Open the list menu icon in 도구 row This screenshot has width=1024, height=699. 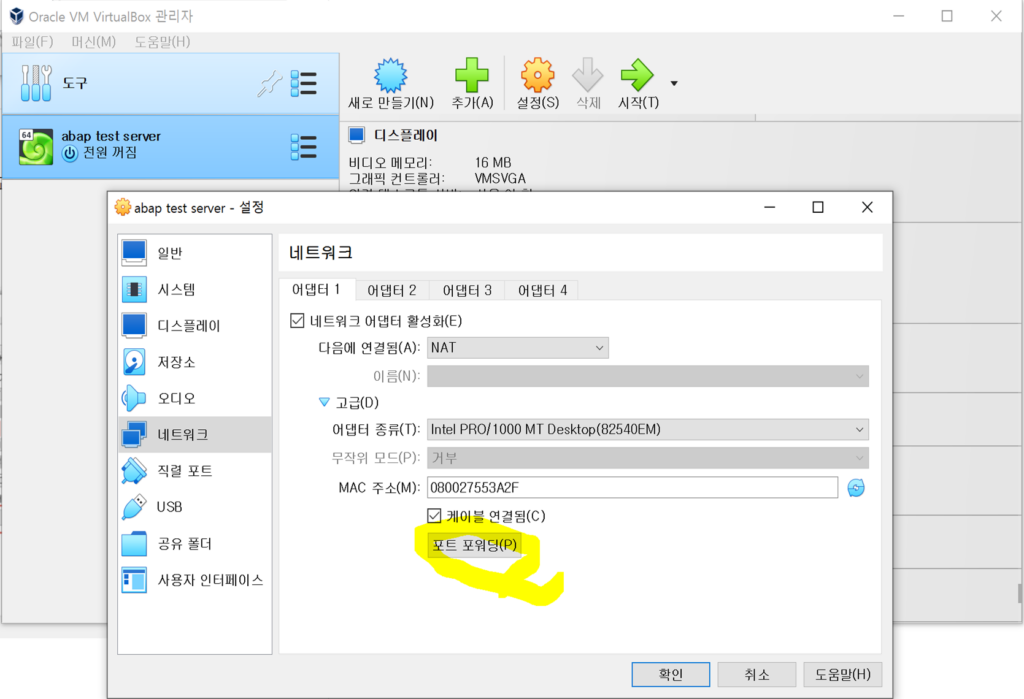[304, 84]
